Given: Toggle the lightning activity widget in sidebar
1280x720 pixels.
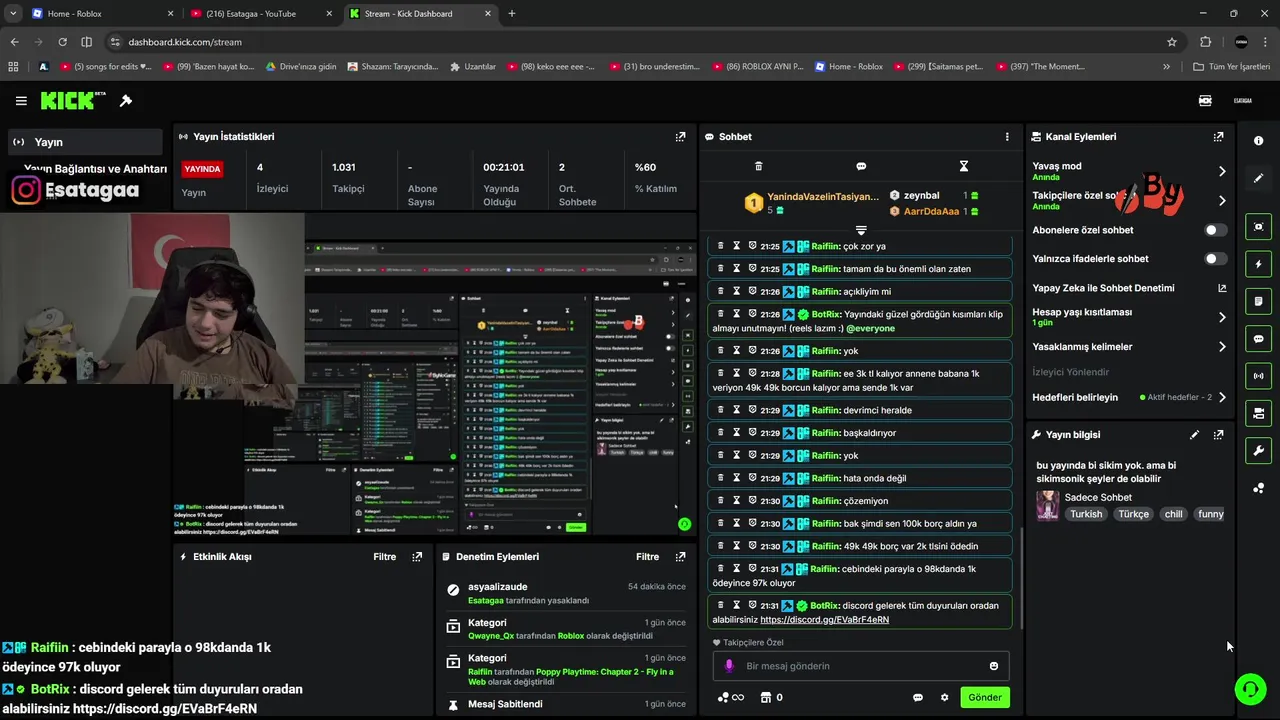Looking at the screenshot, I should pos(1258,264).
